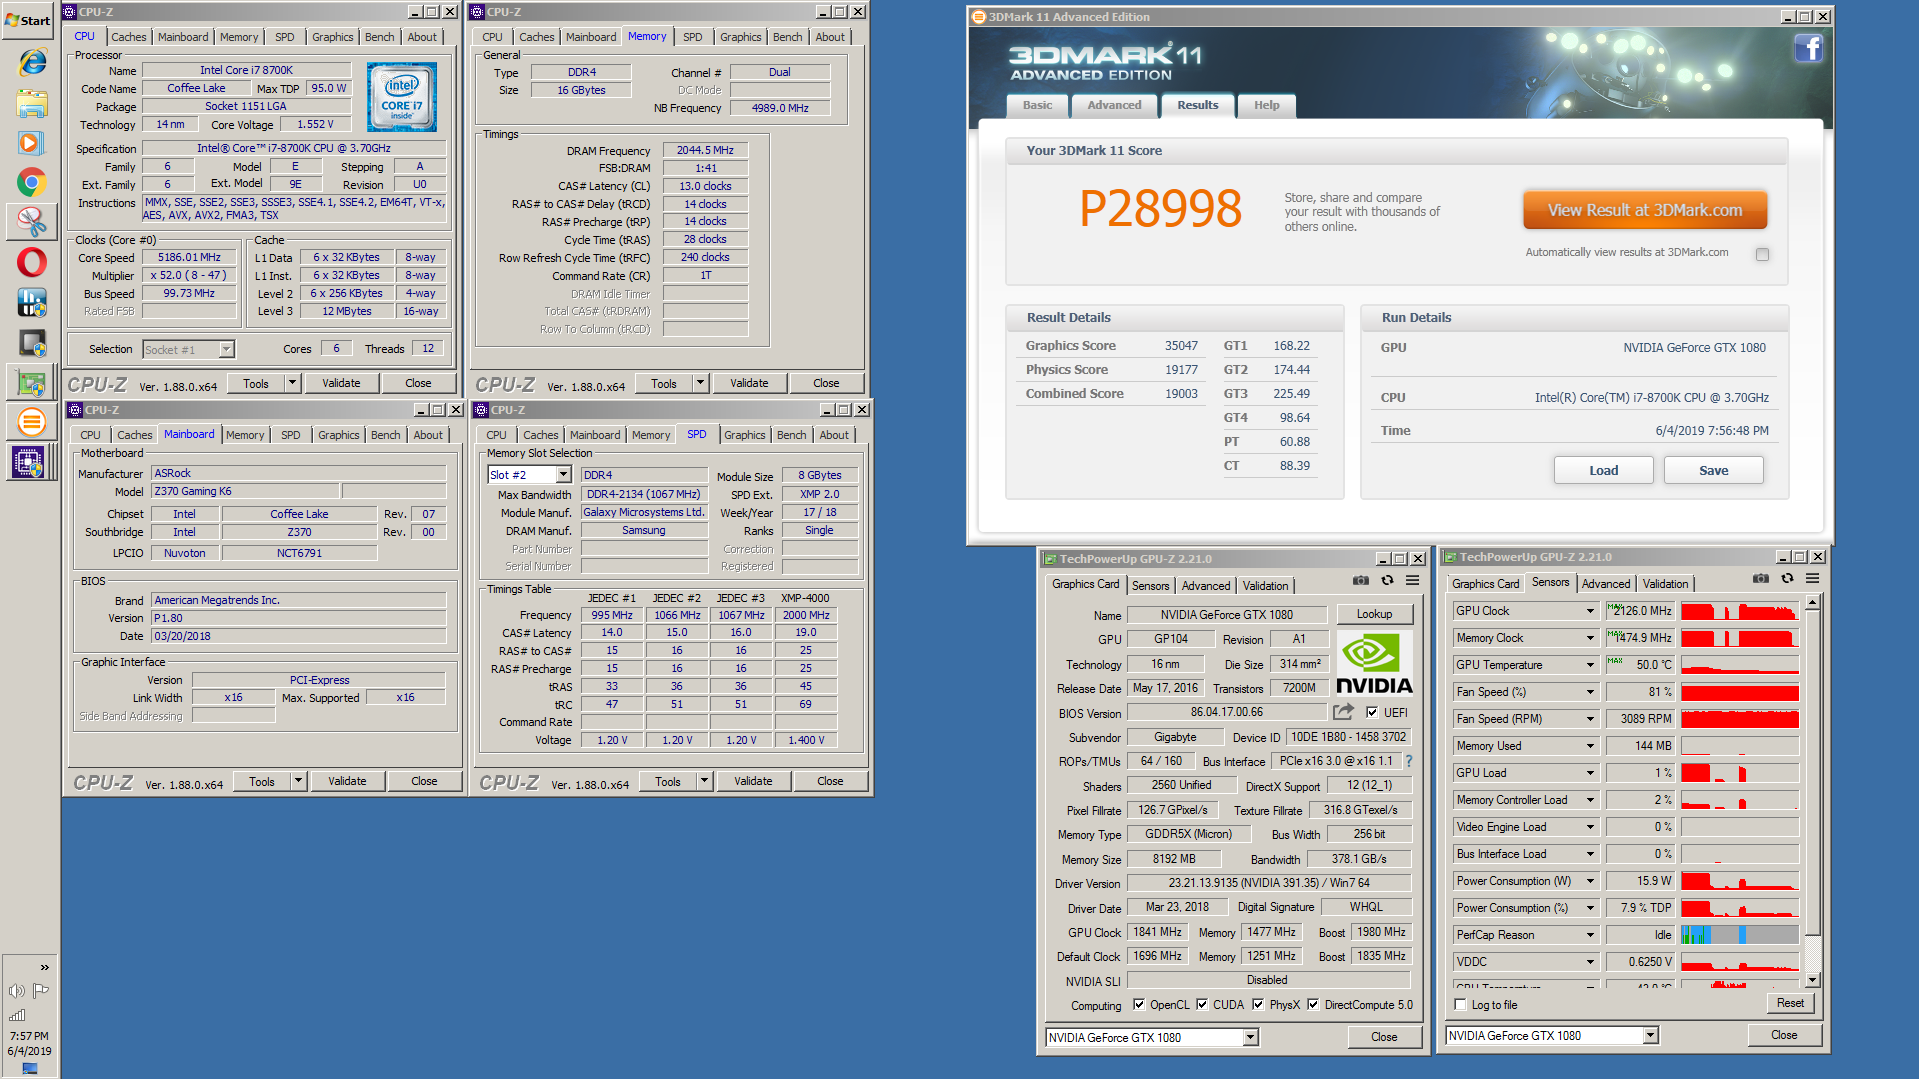Open Tools dropdown arrow in CPU-Z Memory window

point(701,383)
